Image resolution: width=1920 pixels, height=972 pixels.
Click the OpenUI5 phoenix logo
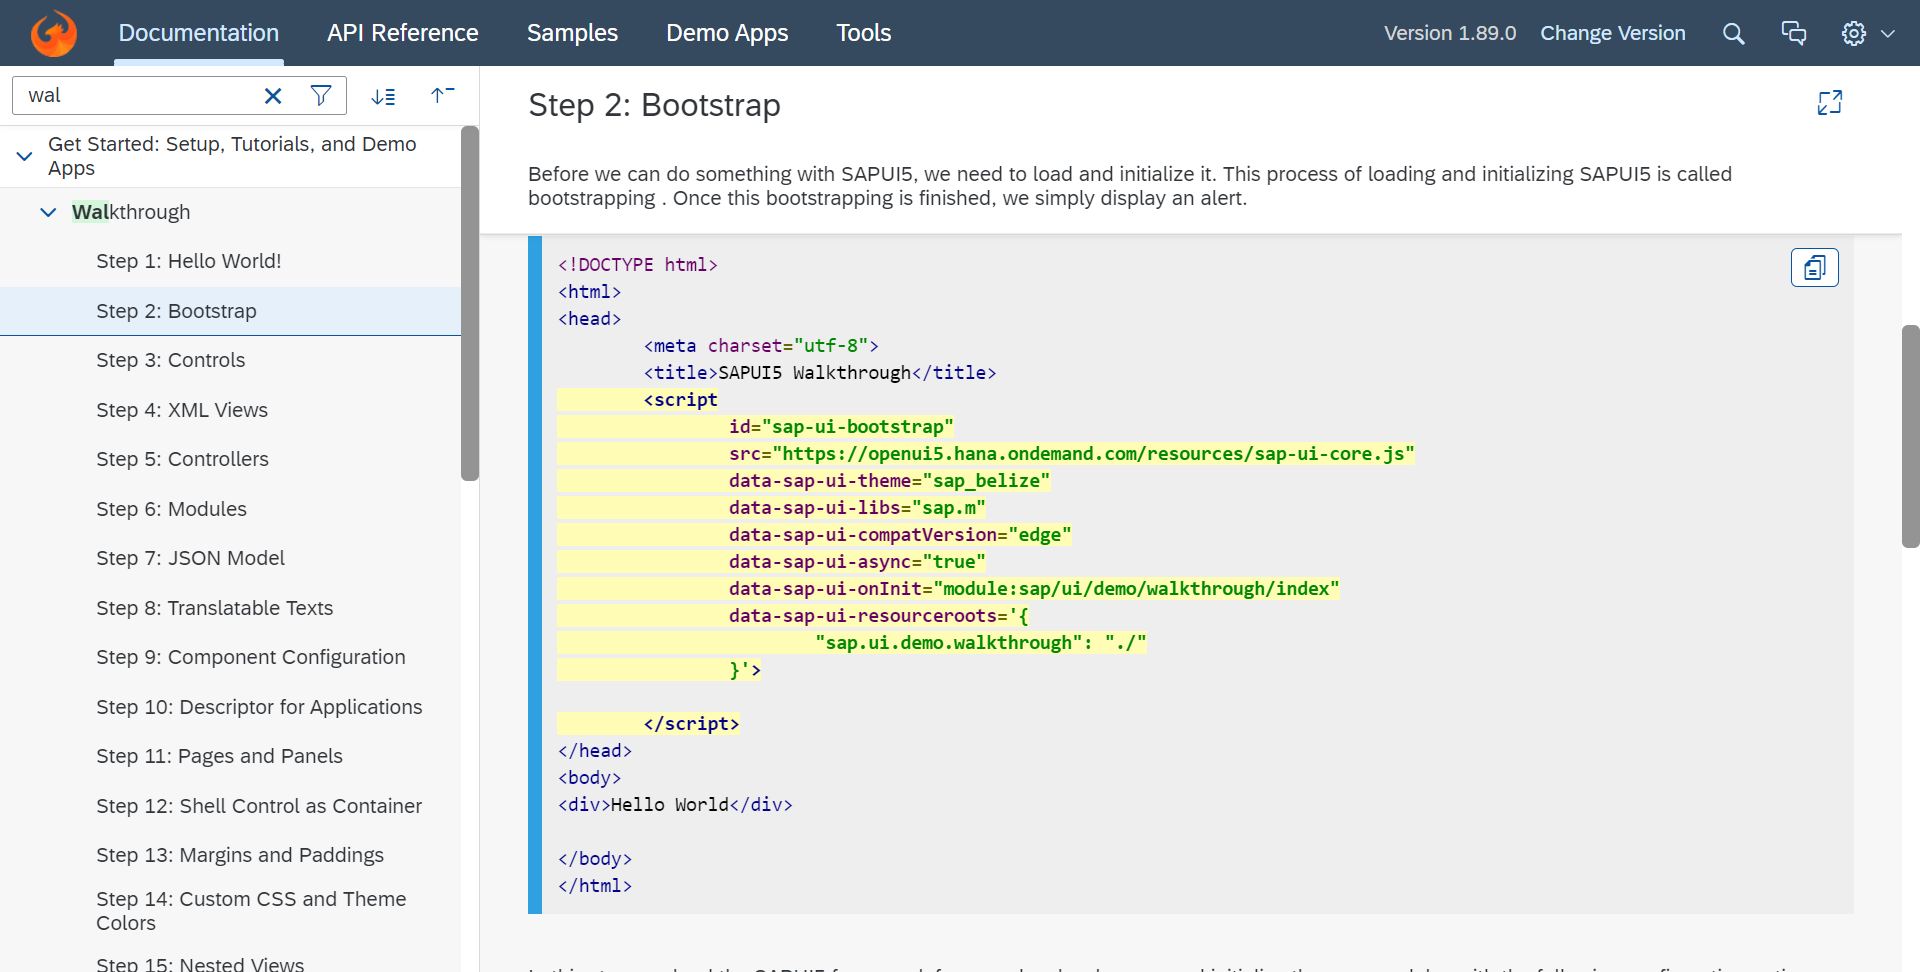(x=54, y=33)
